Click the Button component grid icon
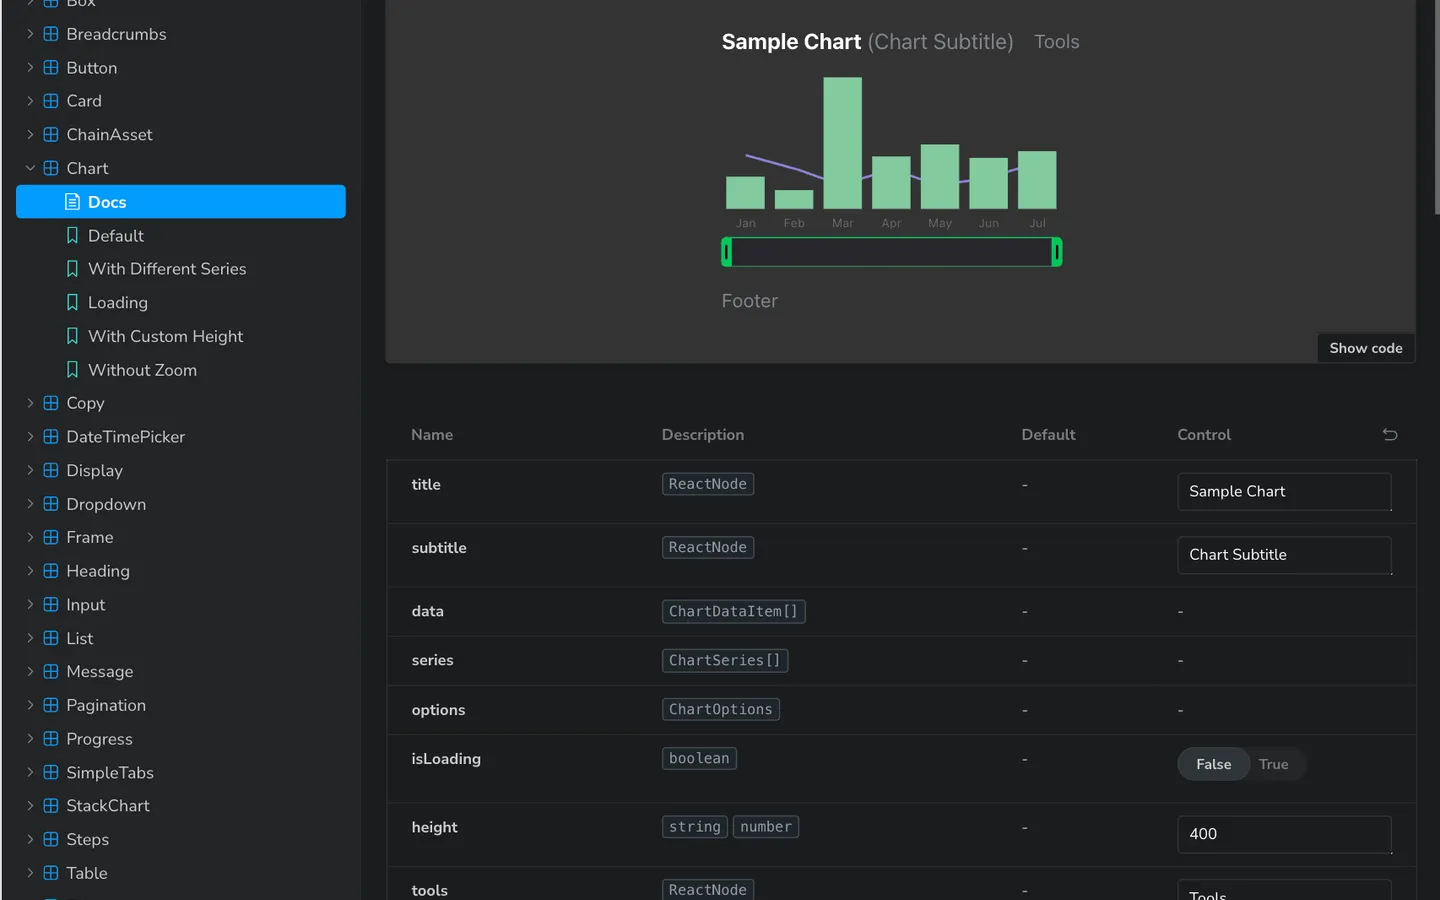1440x900 pixels. pos(51,68)
